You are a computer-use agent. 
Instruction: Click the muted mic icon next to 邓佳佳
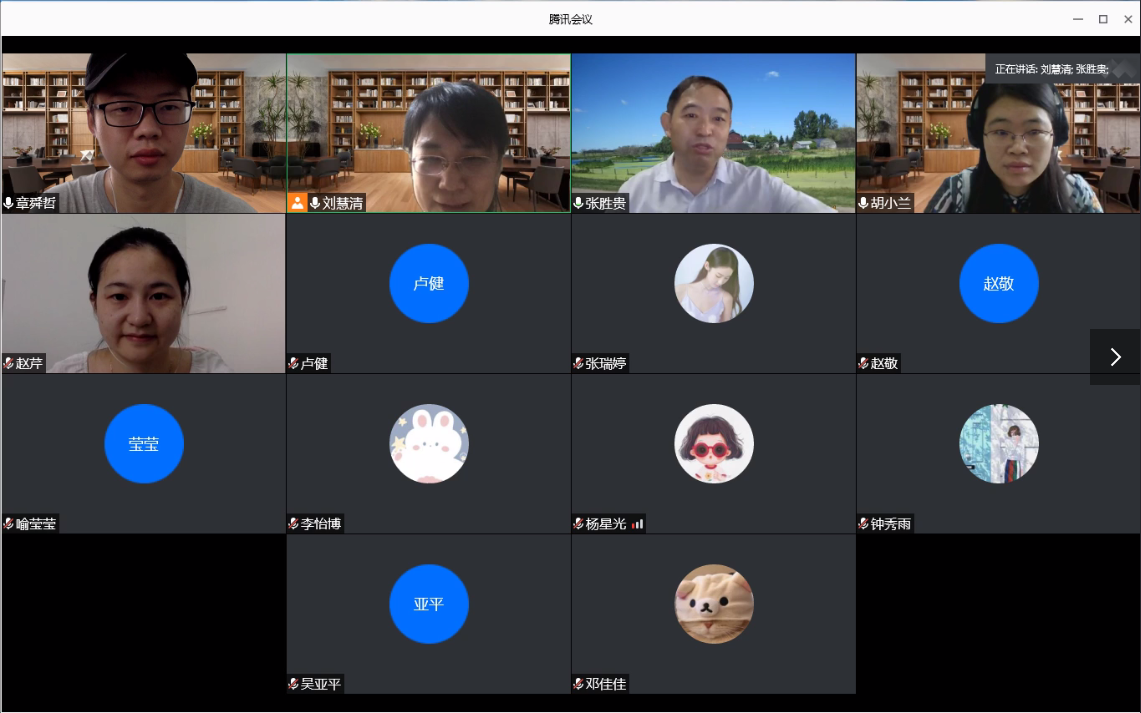point(579,684)
